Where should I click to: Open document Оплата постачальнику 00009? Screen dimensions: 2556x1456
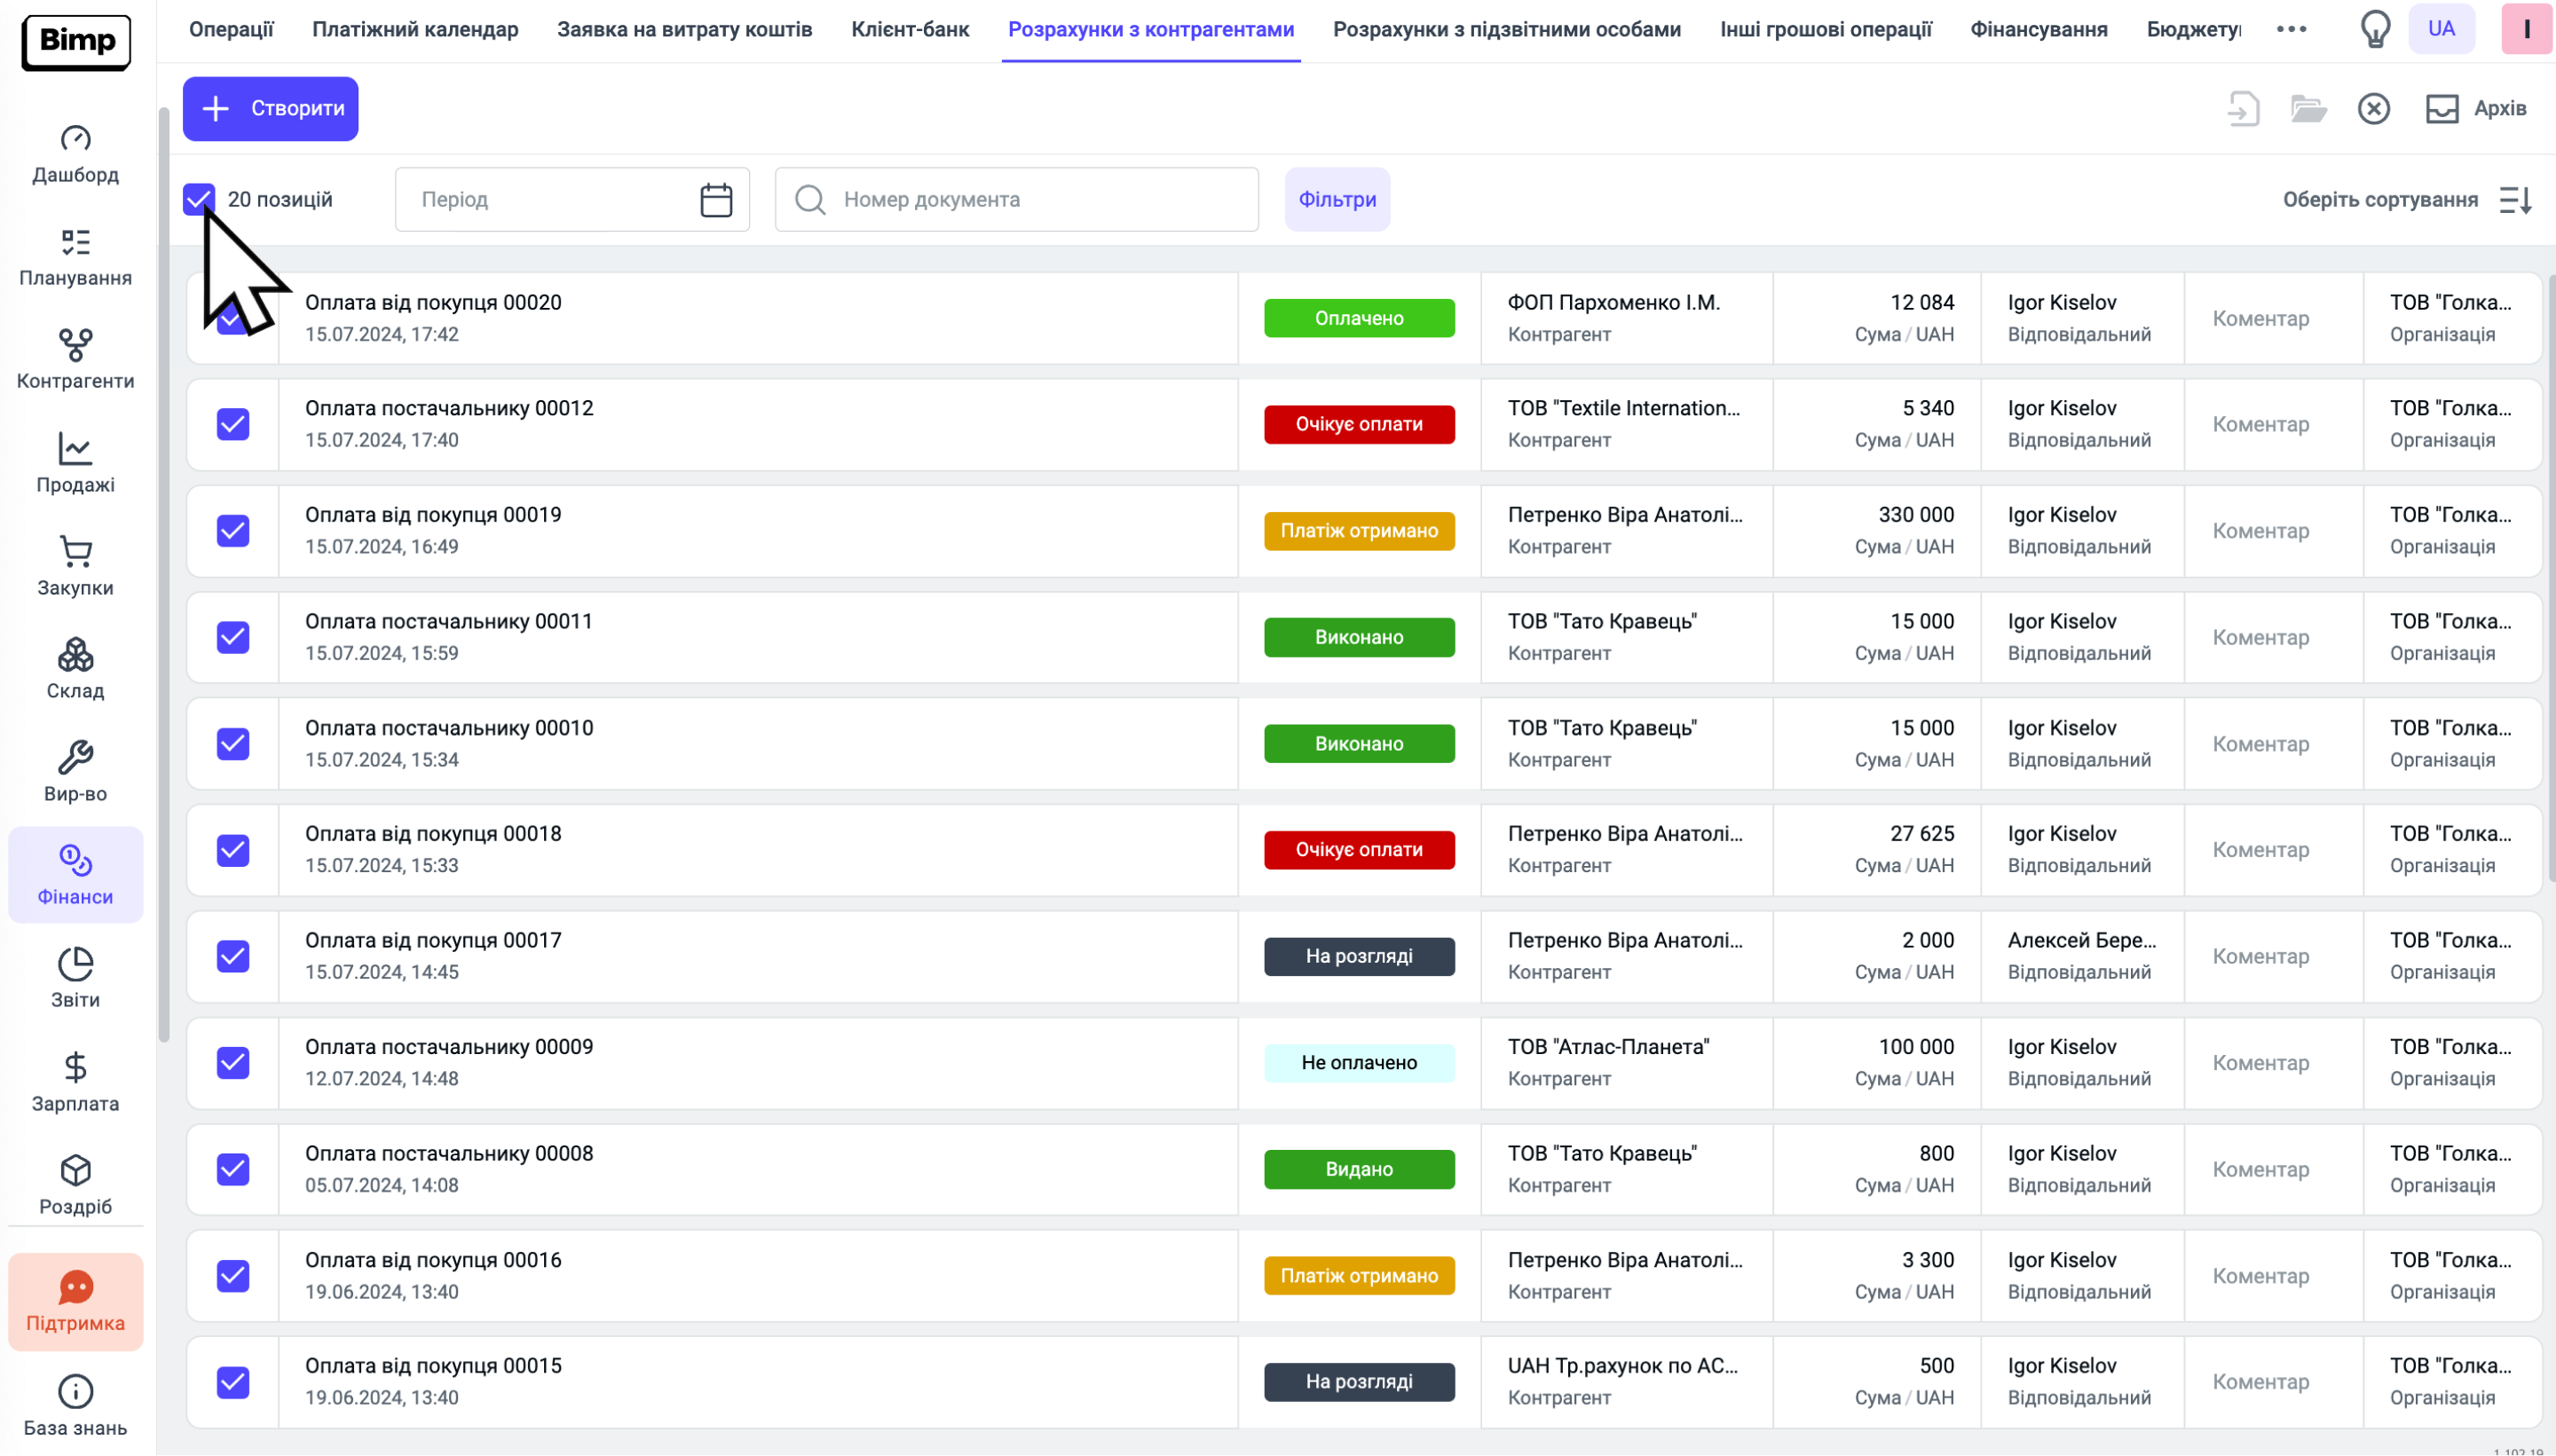point(449,1047)
